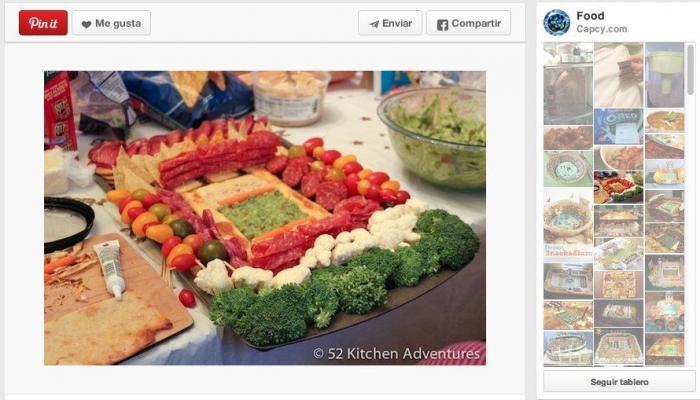Visit the Capcy.com link

click(x=601, y=29)
